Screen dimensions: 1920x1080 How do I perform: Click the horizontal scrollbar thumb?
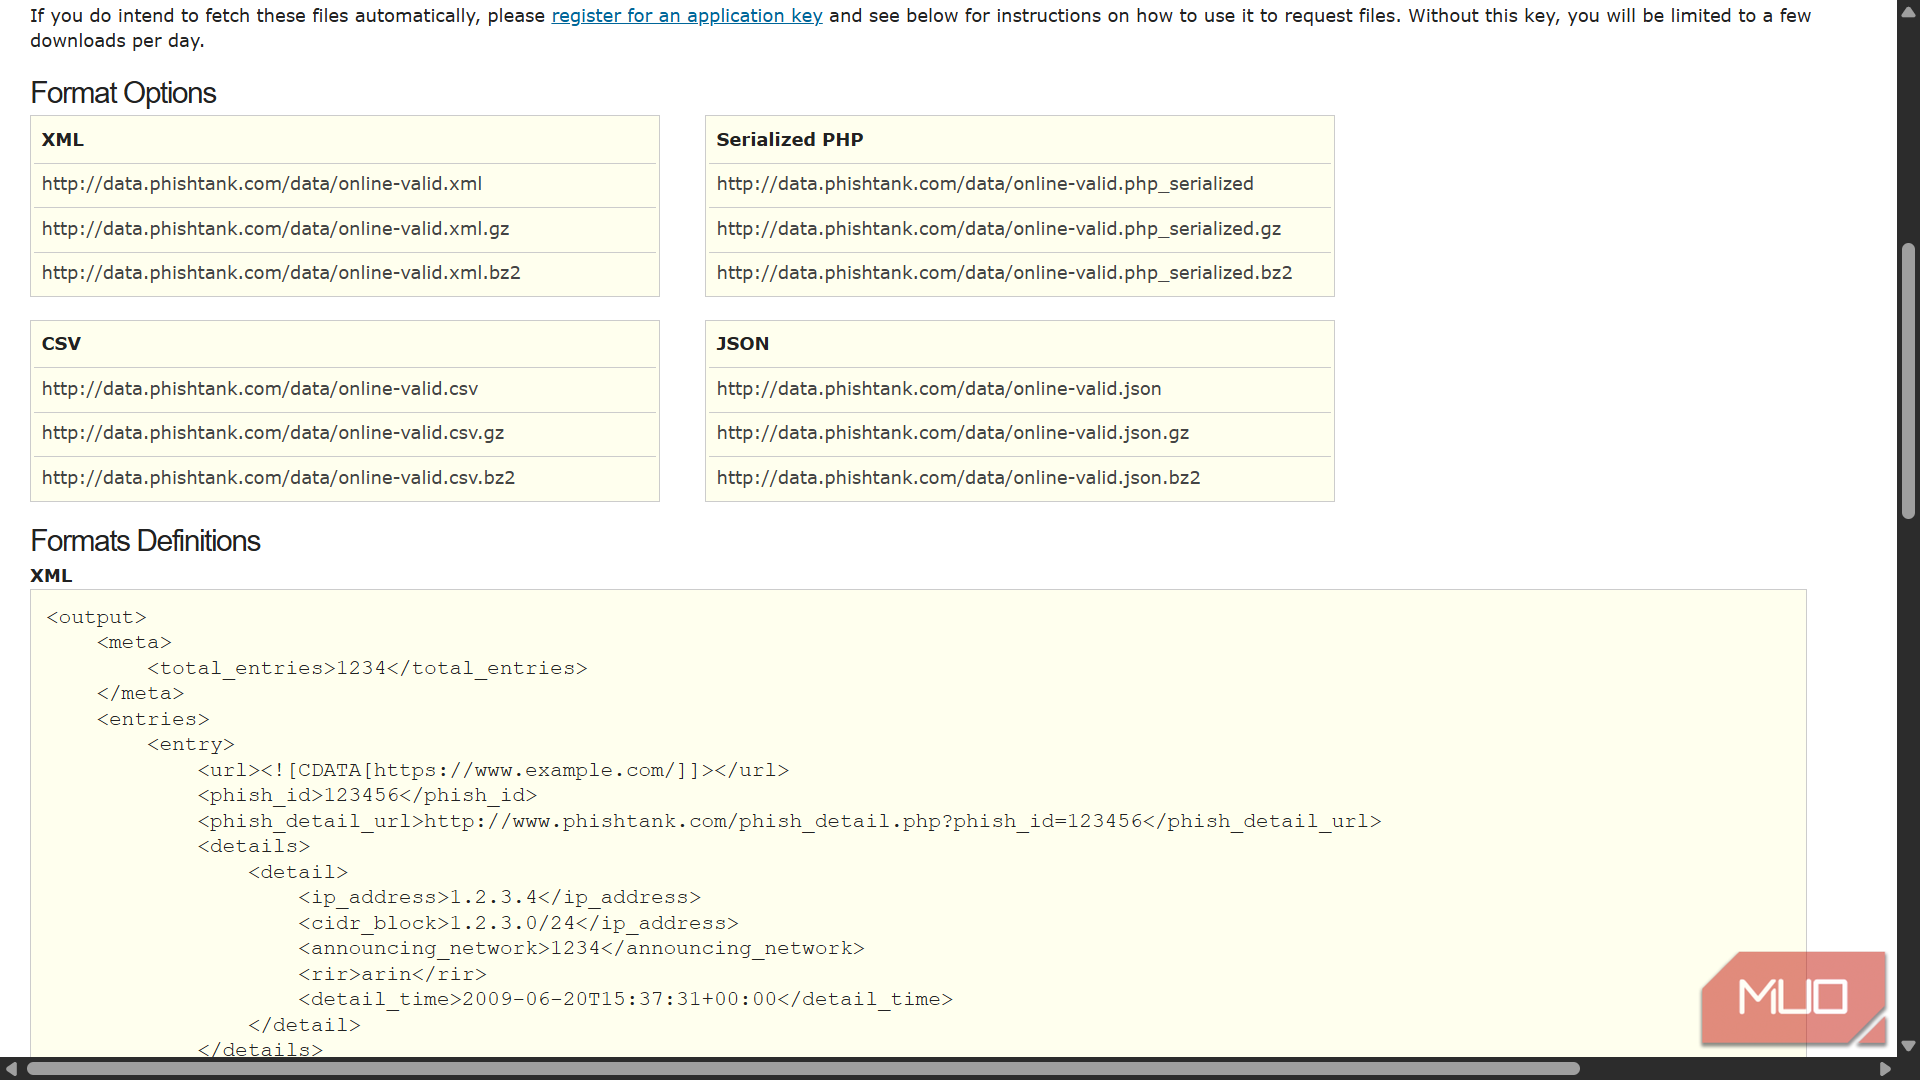[803, 1069]
